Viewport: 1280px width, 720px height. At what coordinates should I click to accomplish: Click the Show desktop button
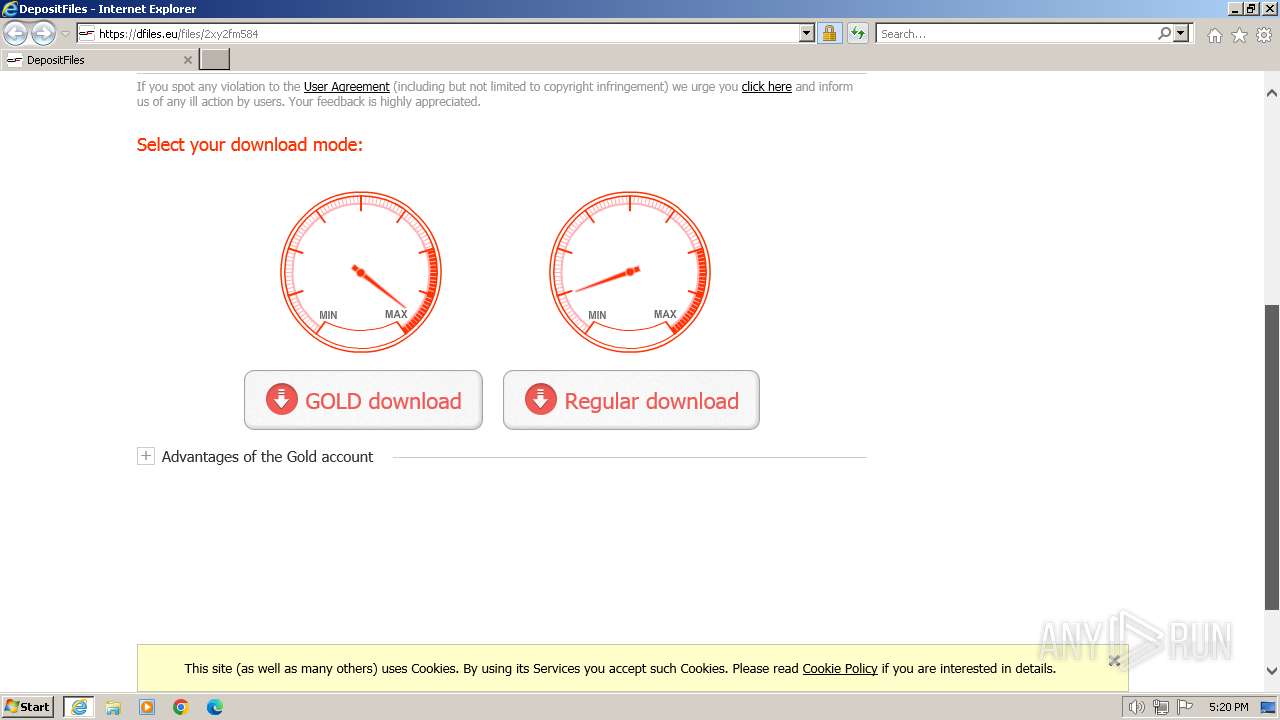pyautogui.click(x=1269, y=707)
